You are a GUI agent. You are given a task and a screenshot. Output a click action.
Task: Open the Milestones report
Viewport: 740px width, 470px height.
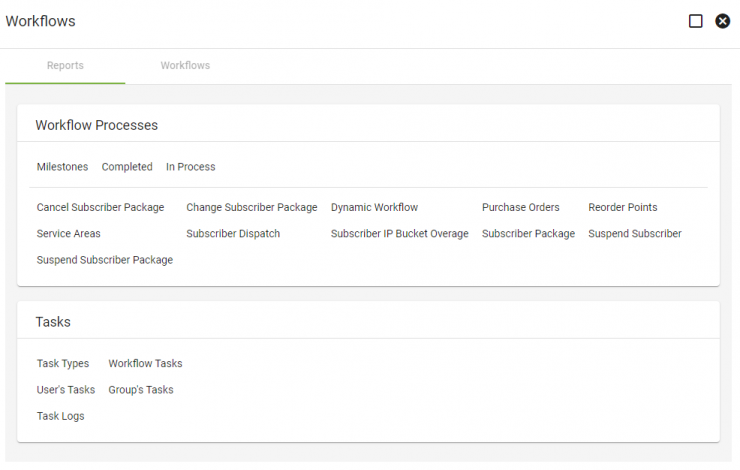click(x=62, y=167)
